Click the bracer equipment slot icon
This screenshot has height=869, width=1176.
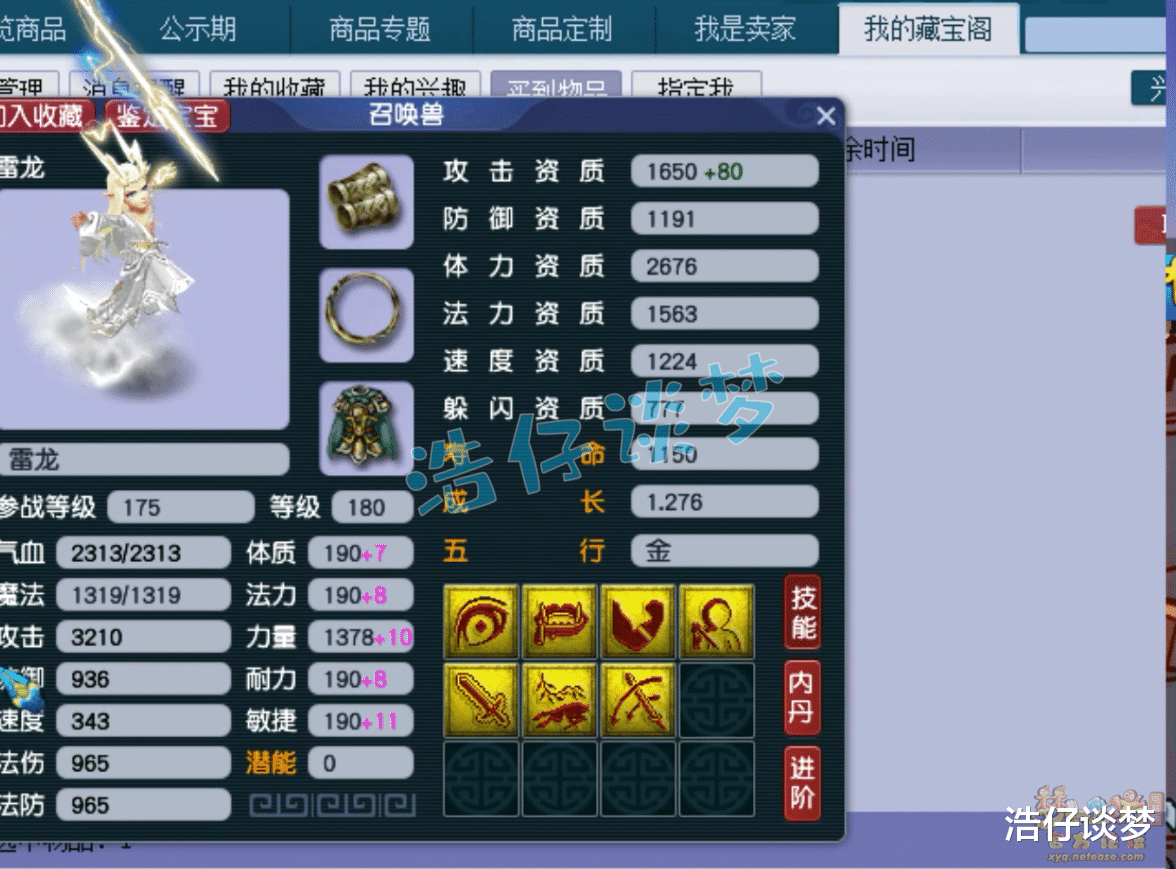coord(366,202)
